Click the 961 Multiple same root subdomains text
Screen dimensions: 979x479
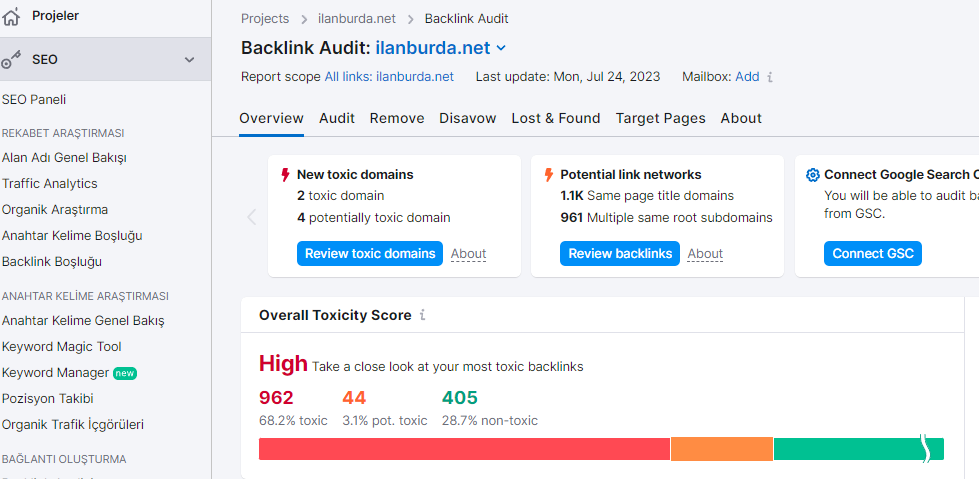[667, 218]
